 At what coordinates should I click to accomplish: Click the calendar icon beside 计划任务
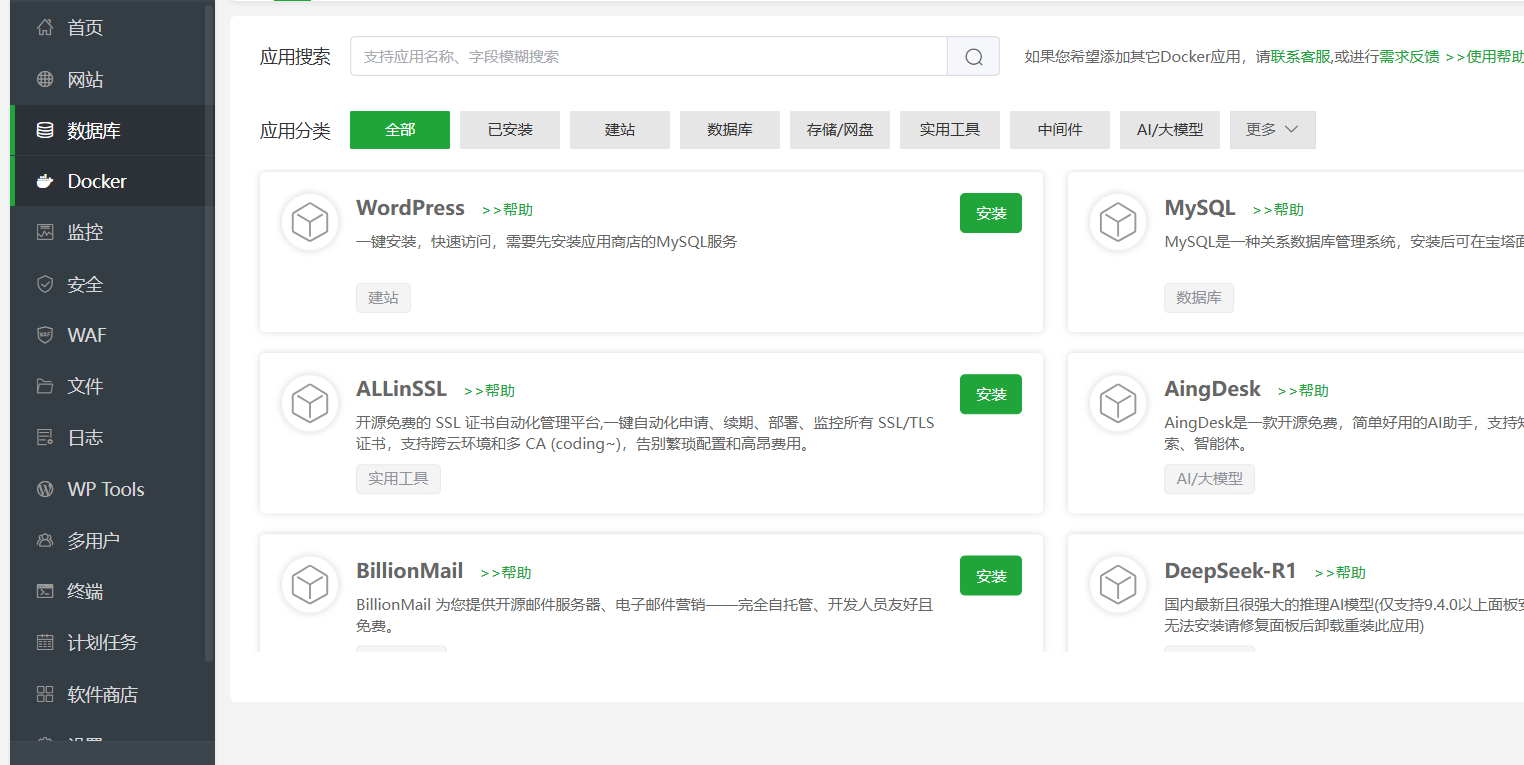click(x=45, y=642)
